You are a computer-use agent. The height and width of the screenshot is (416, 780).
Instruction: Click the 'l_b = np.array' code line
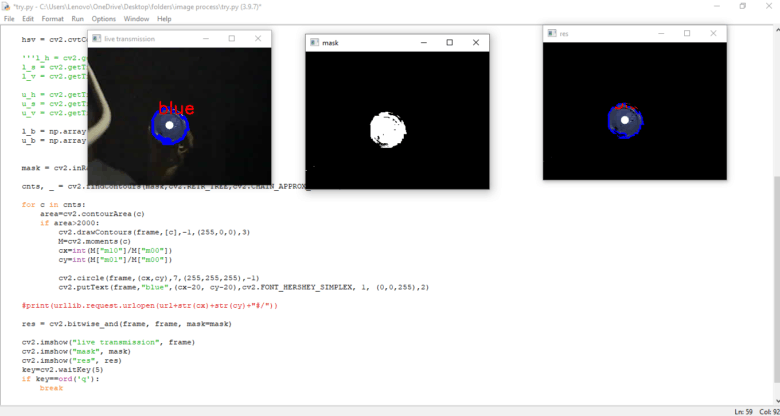[x=54, y=132]
